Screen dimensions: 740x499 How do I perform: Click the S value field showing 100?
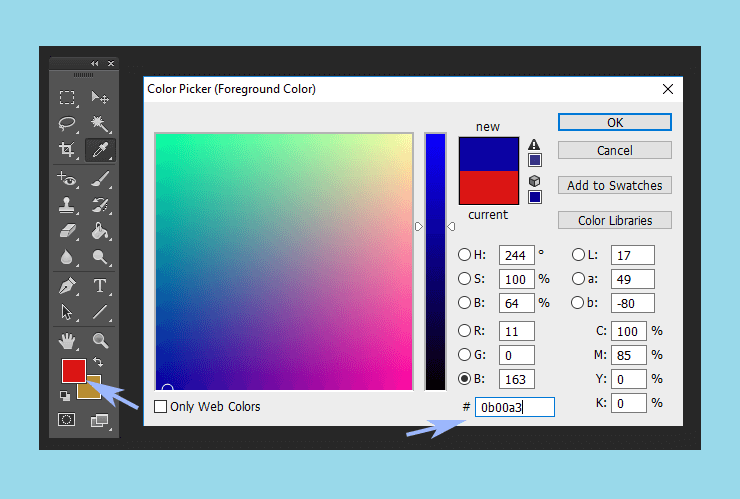click(x=517, y=279)
